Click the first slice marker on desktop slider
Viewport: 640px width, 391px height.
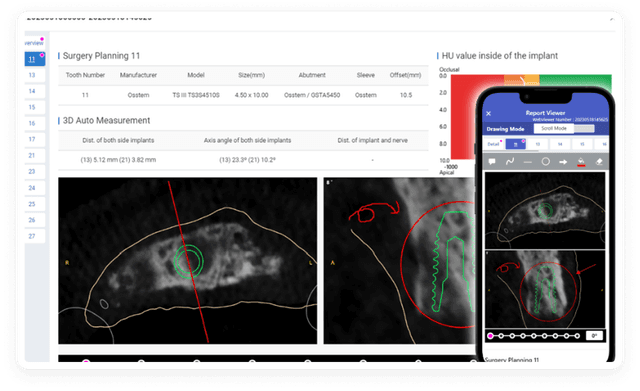coord(86,361)
